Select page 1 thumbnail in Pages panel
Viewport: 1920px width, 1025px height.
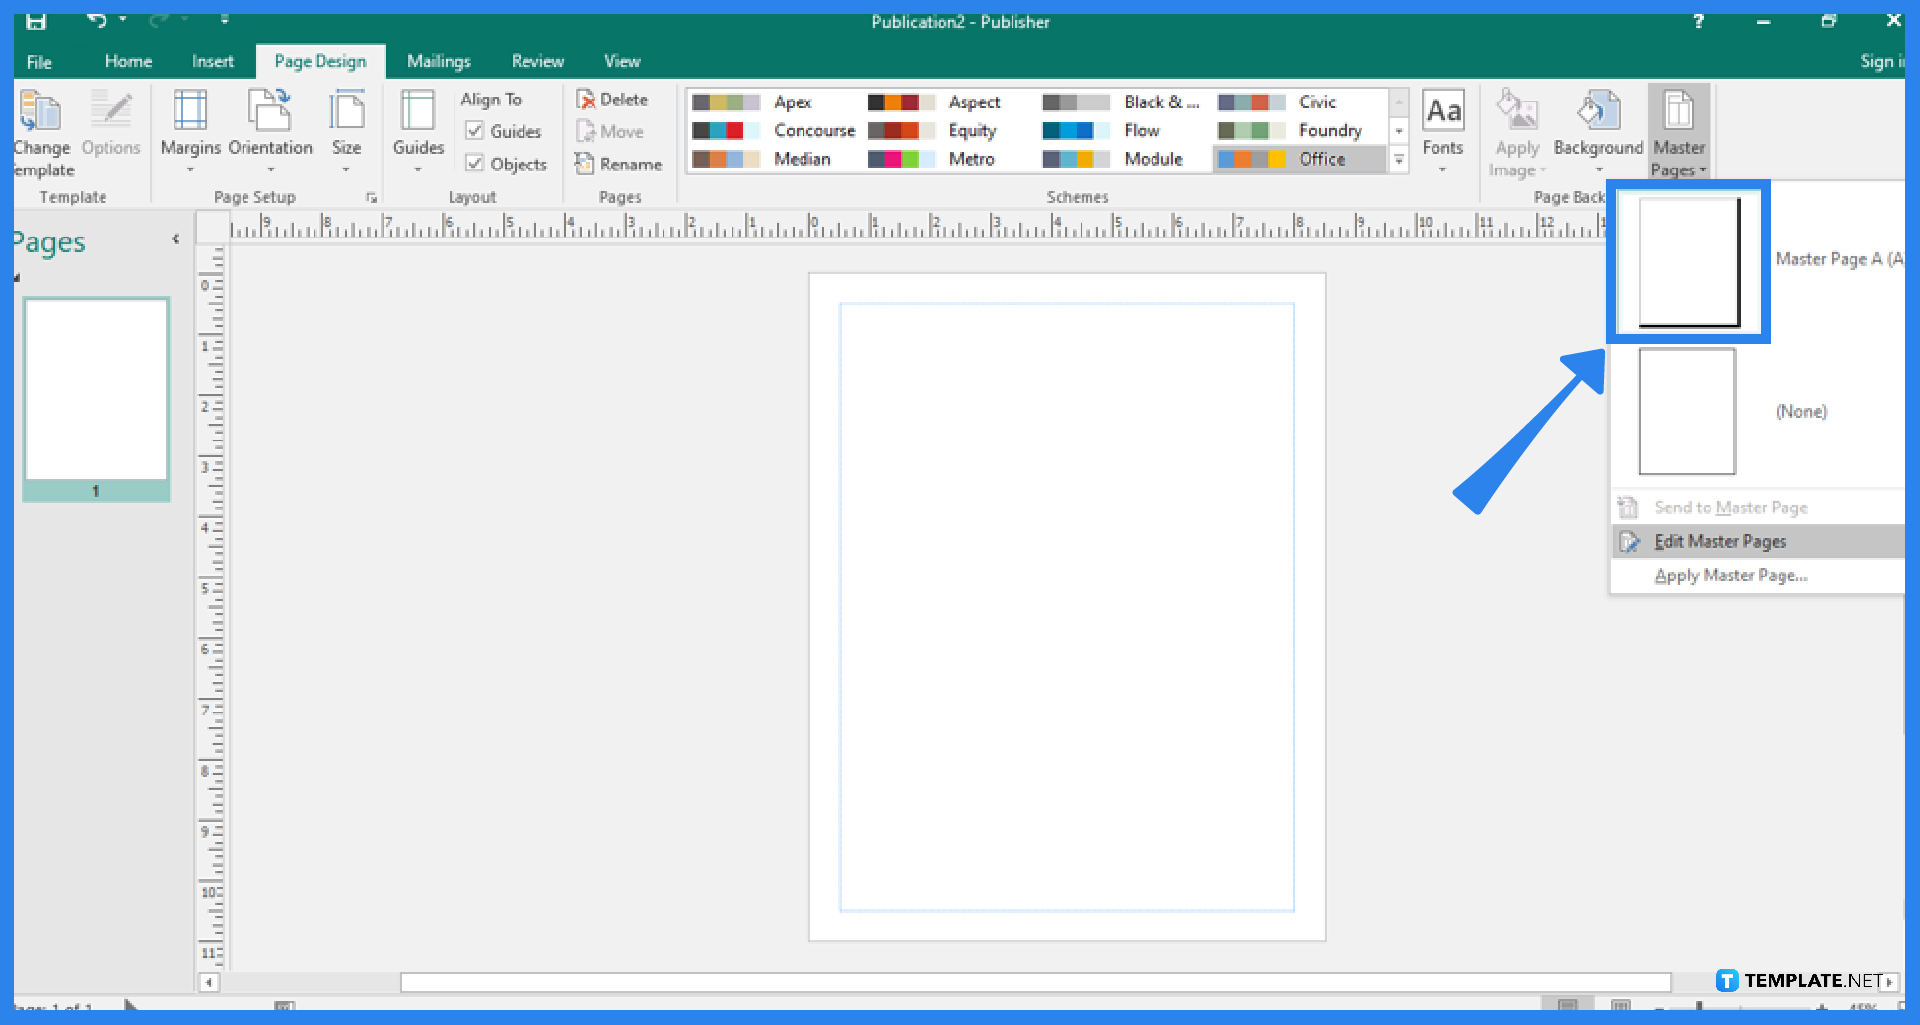[96, 392]
